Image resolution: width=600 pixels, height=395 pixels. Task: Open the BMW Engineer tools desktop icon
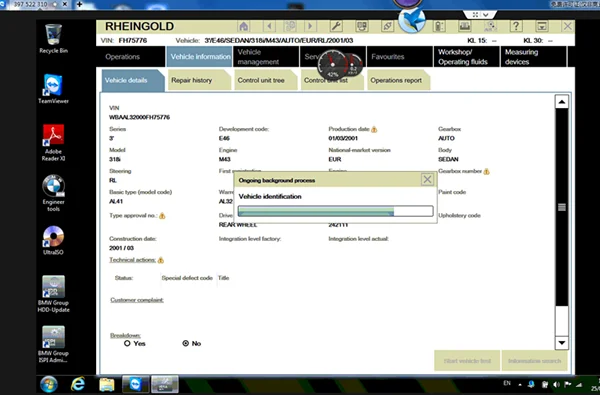coord(54,193)
